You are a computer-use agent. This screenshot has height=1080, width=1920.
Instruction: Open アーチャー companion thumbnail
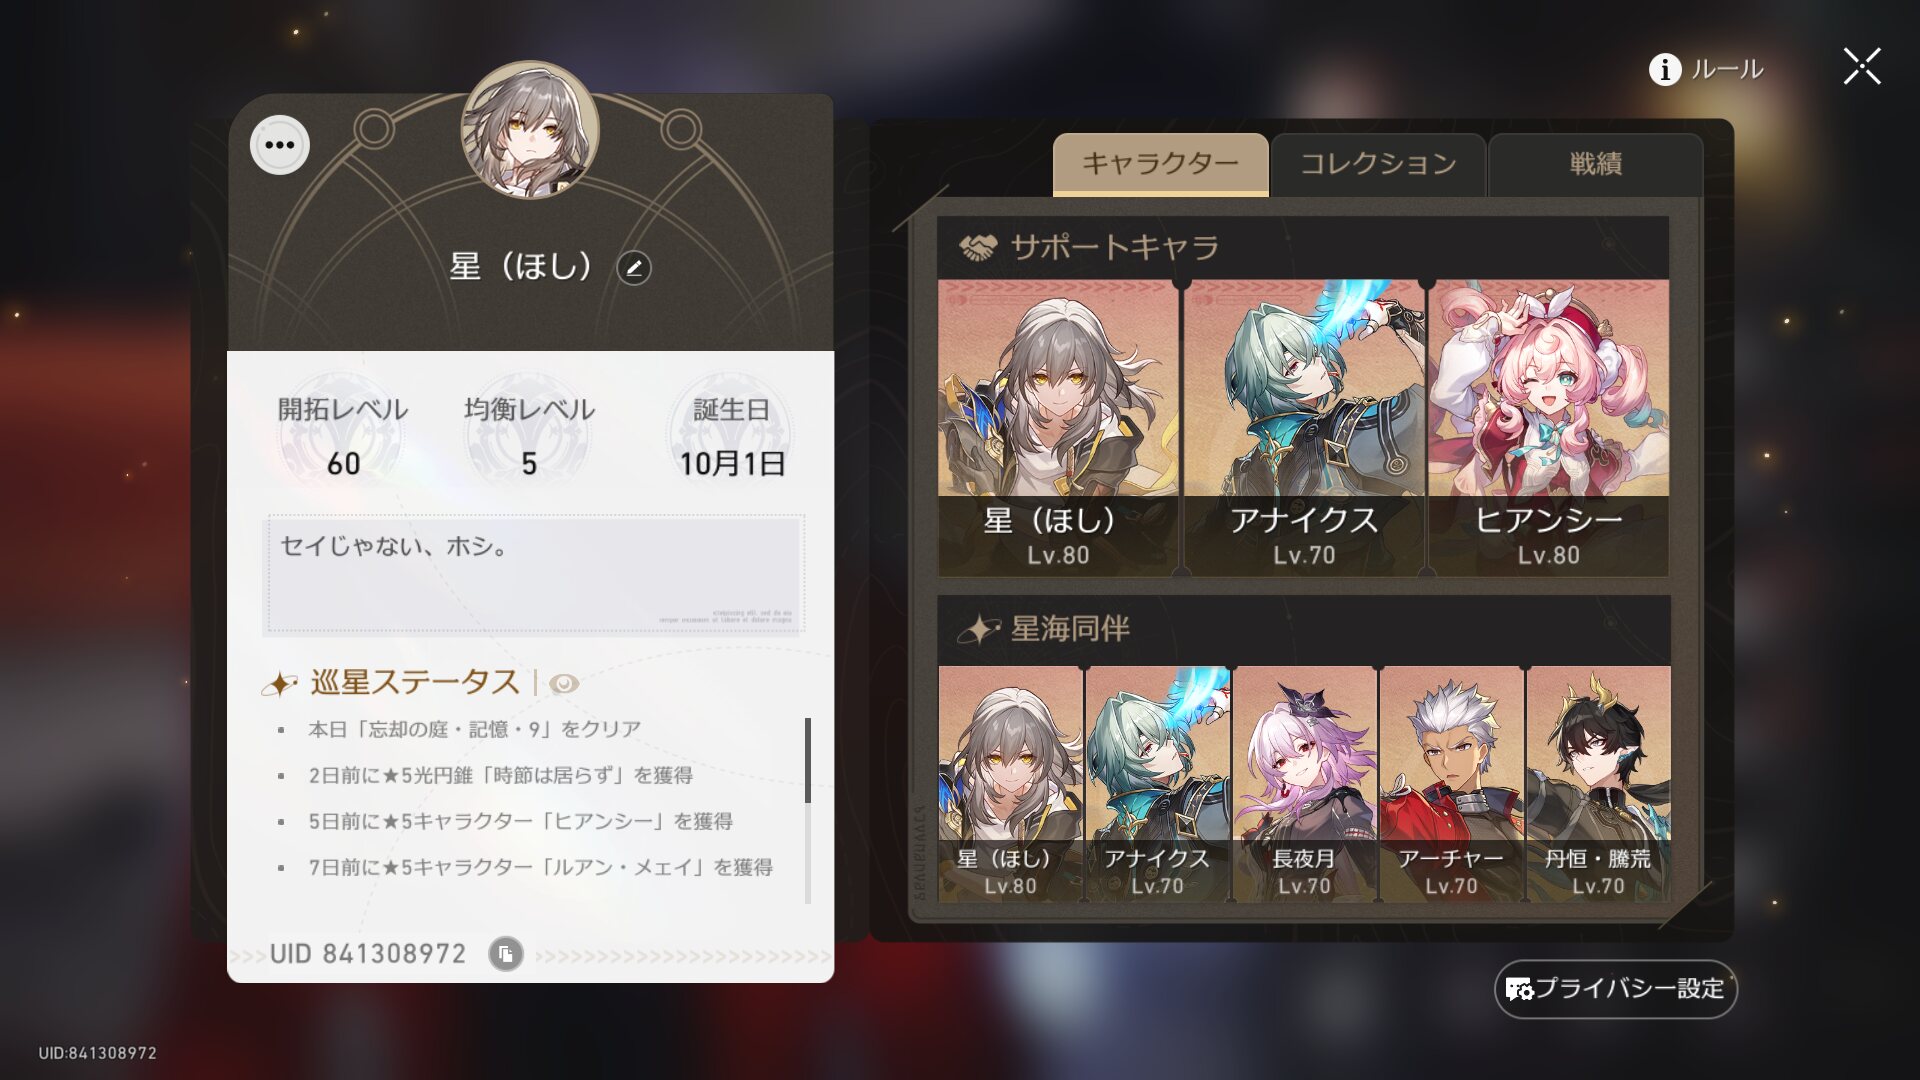click(1451, 785)
